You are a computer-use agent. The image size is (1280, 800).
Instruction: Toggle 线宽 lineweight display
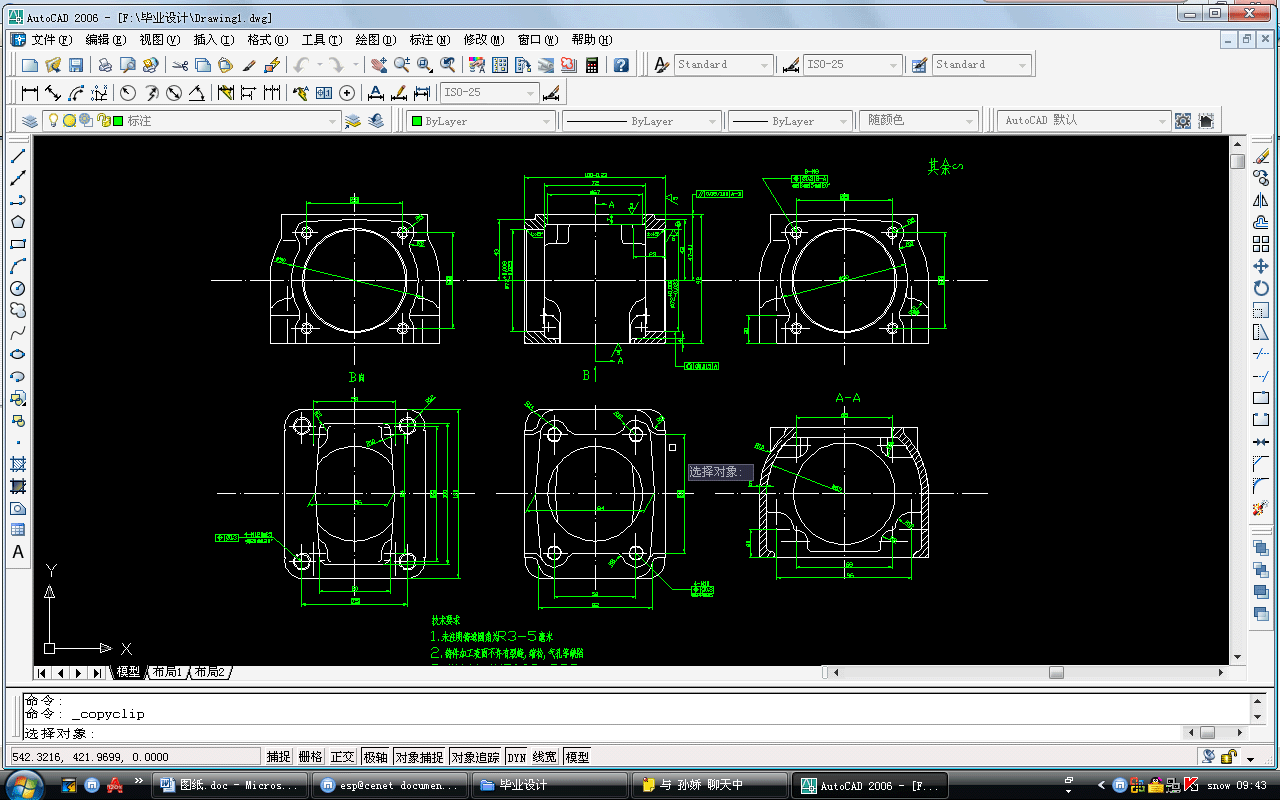[x=545, y=757]
